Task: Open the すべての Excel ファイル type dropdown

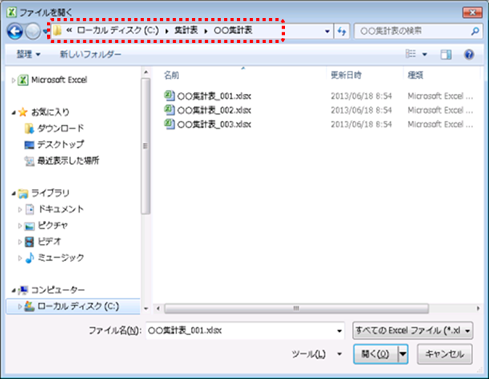Action: click(x=413, y=331)
